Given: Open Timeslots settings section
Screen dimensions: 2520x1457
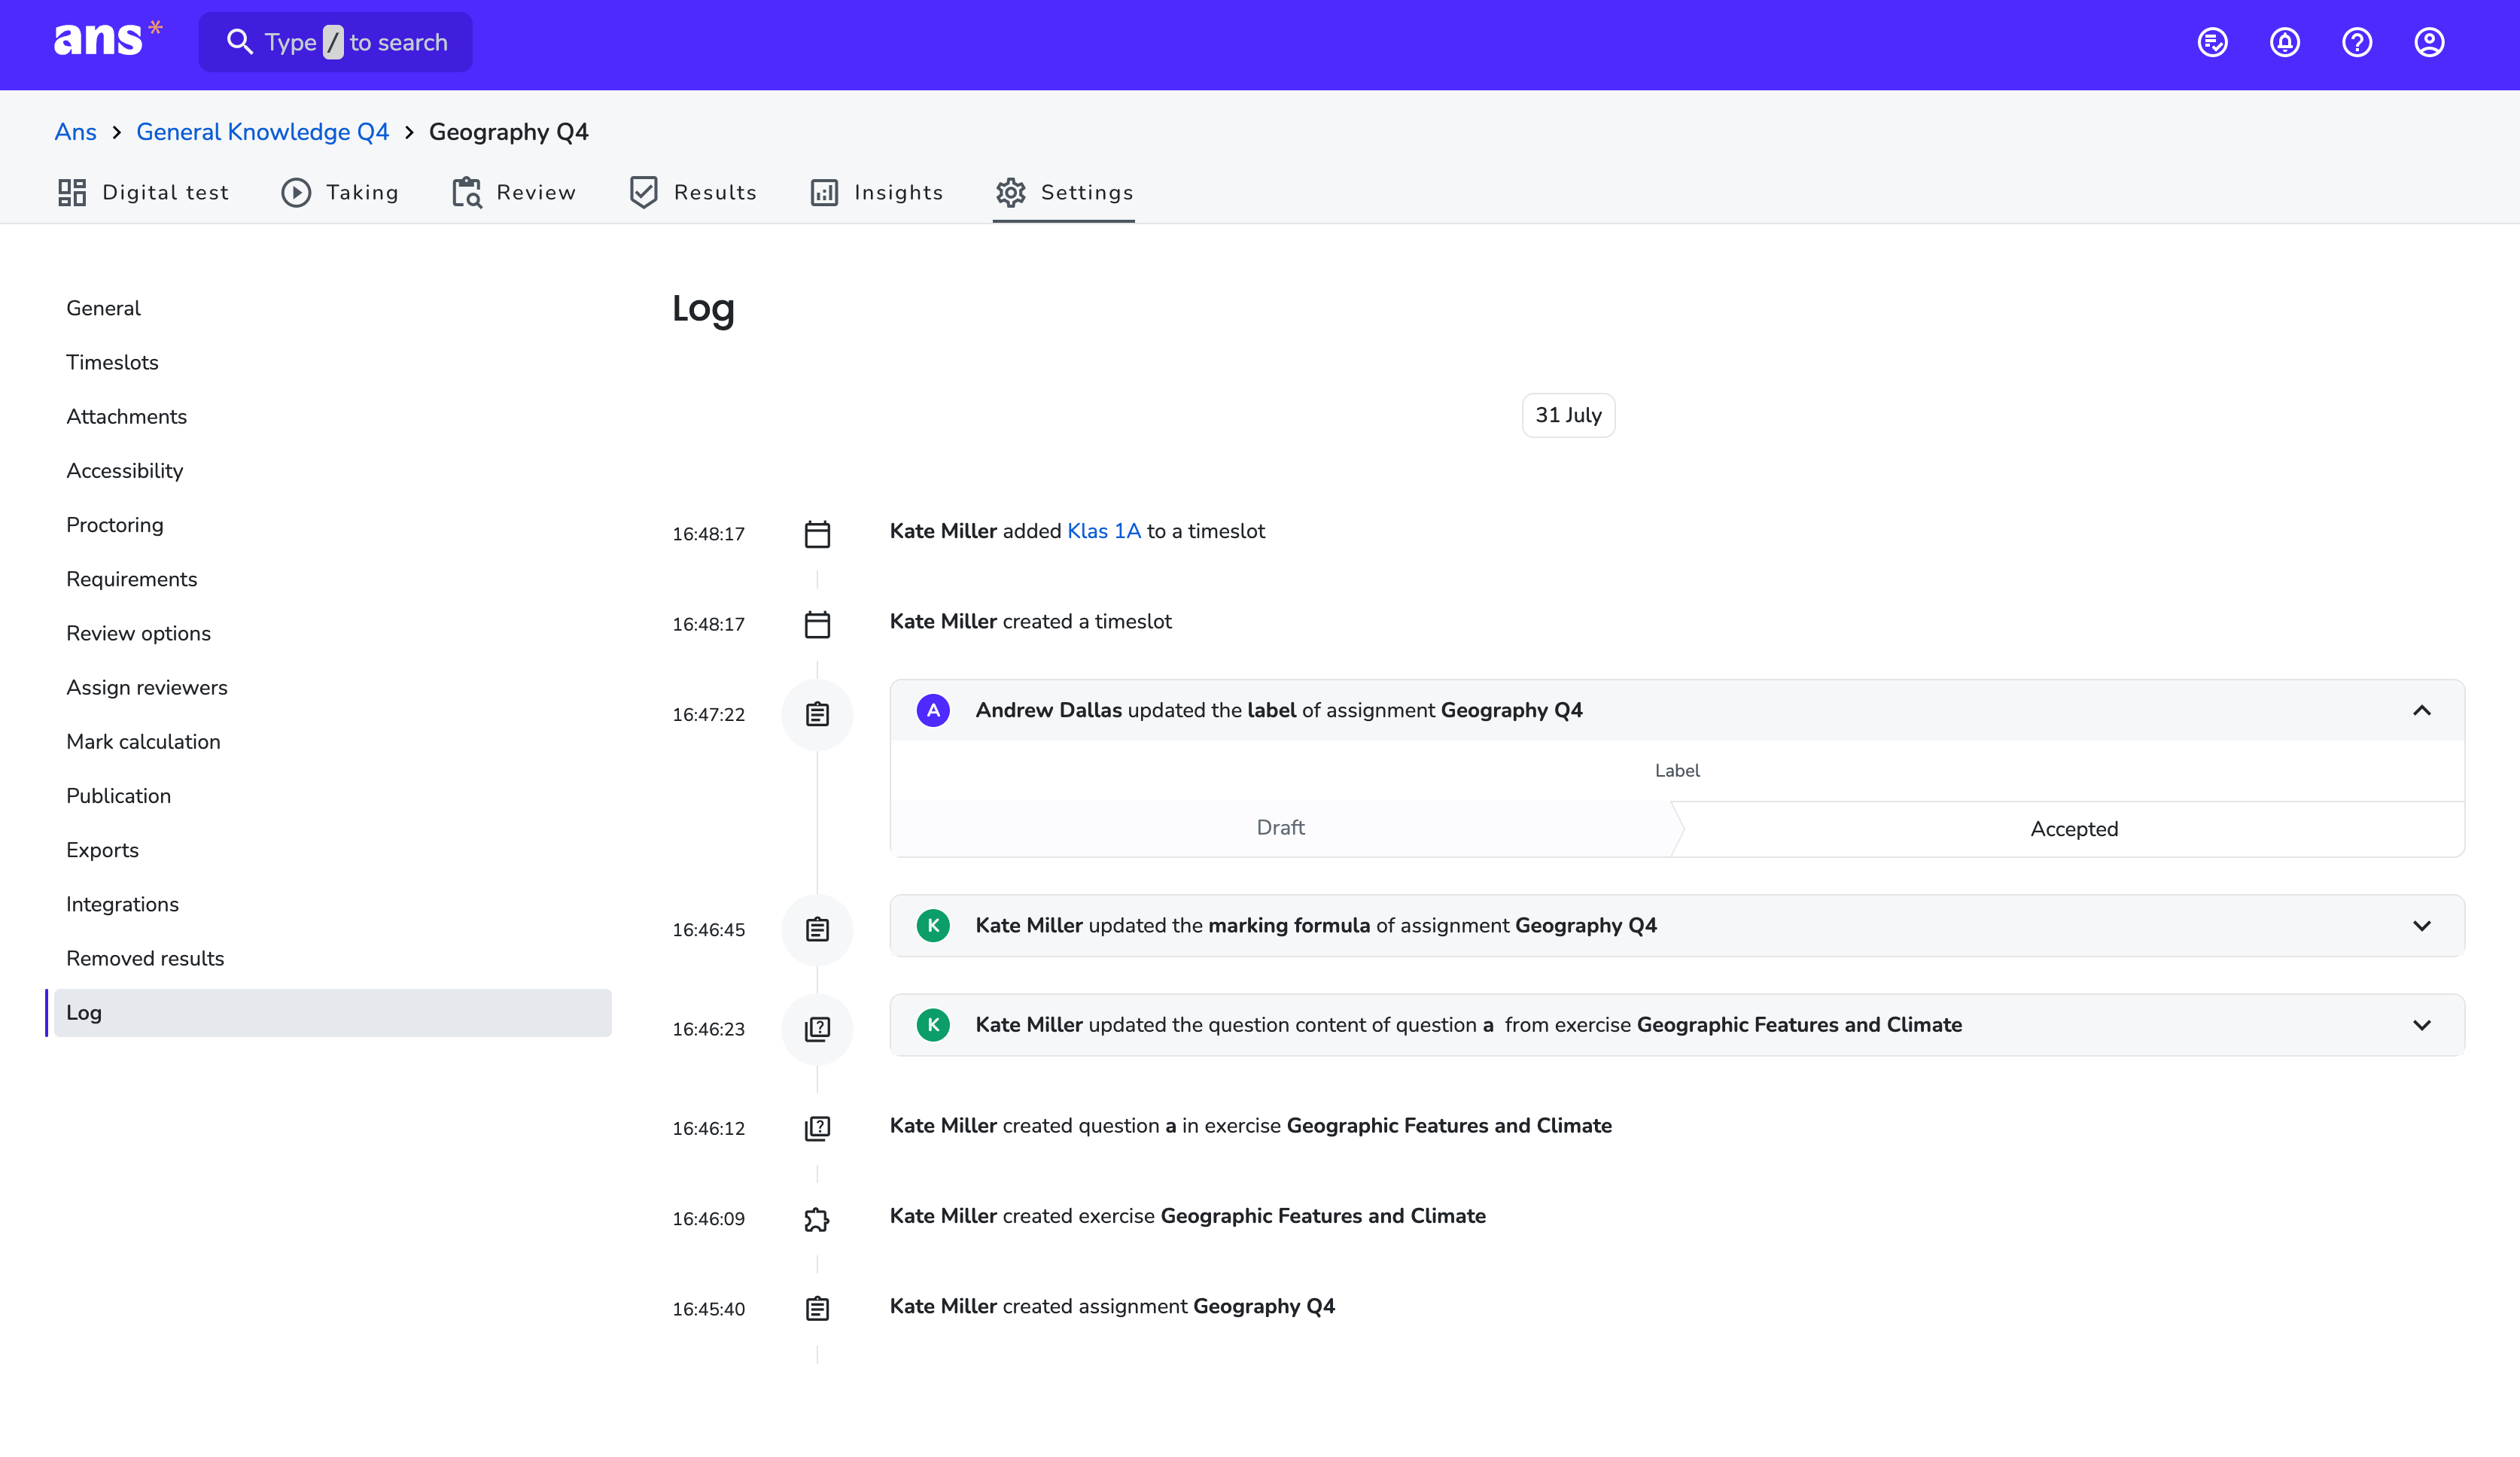Looking at the screenshot, I should point(112,362).
